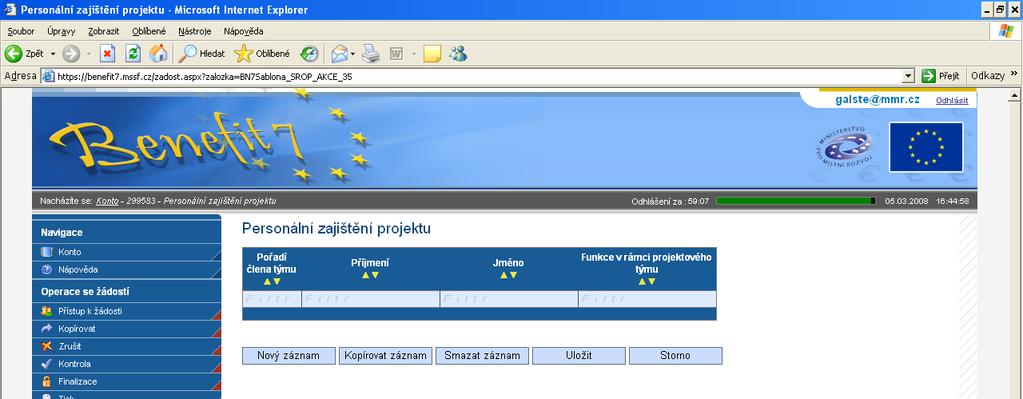Image resolution: width=1023 pixels, height=399 pixels.
Task: Click the Odhlásit logout link
Action: coord(952,100)
